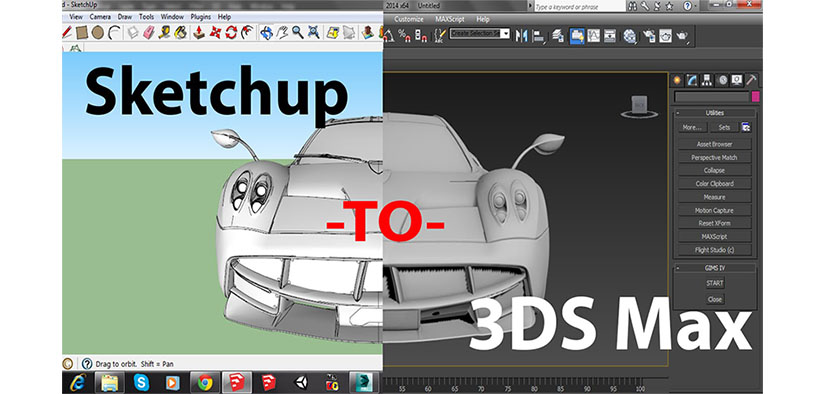Toggle Percent Snap in 3ds Max
Viewport: 825px width, 394px height.
click(x=405, y=36)
